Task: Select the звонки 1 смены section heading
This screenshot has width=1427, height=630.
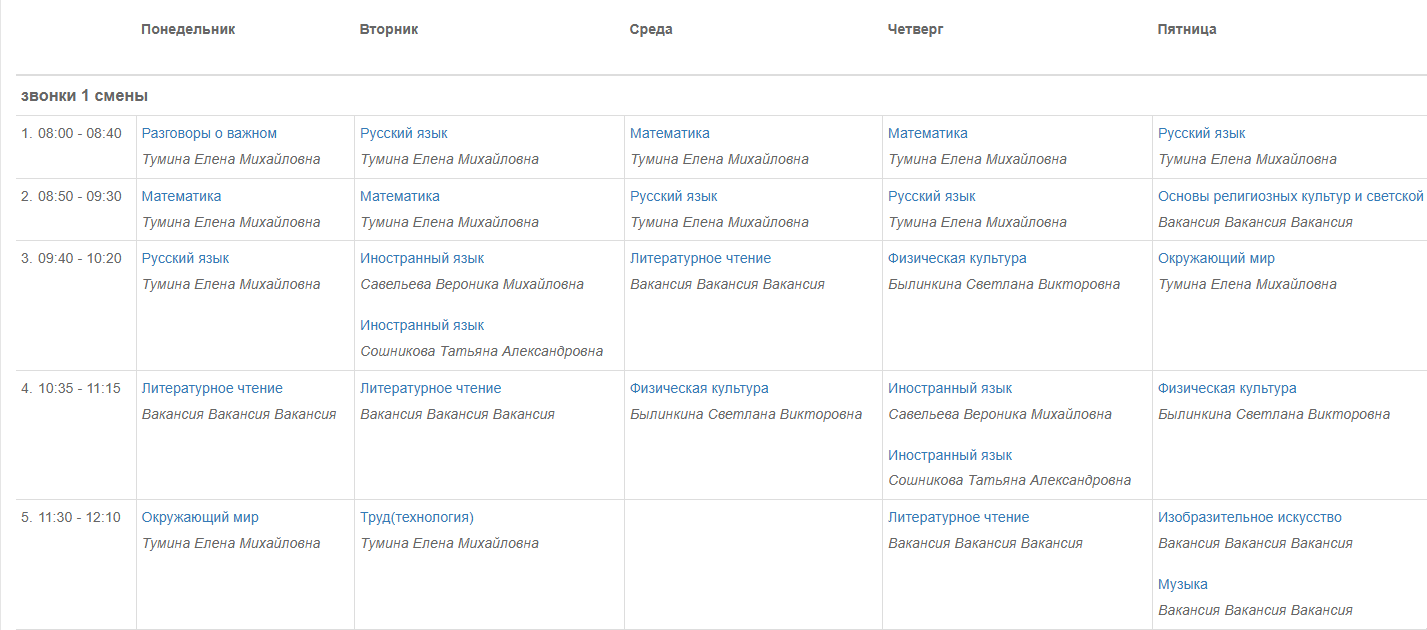Action: (84, 96)
